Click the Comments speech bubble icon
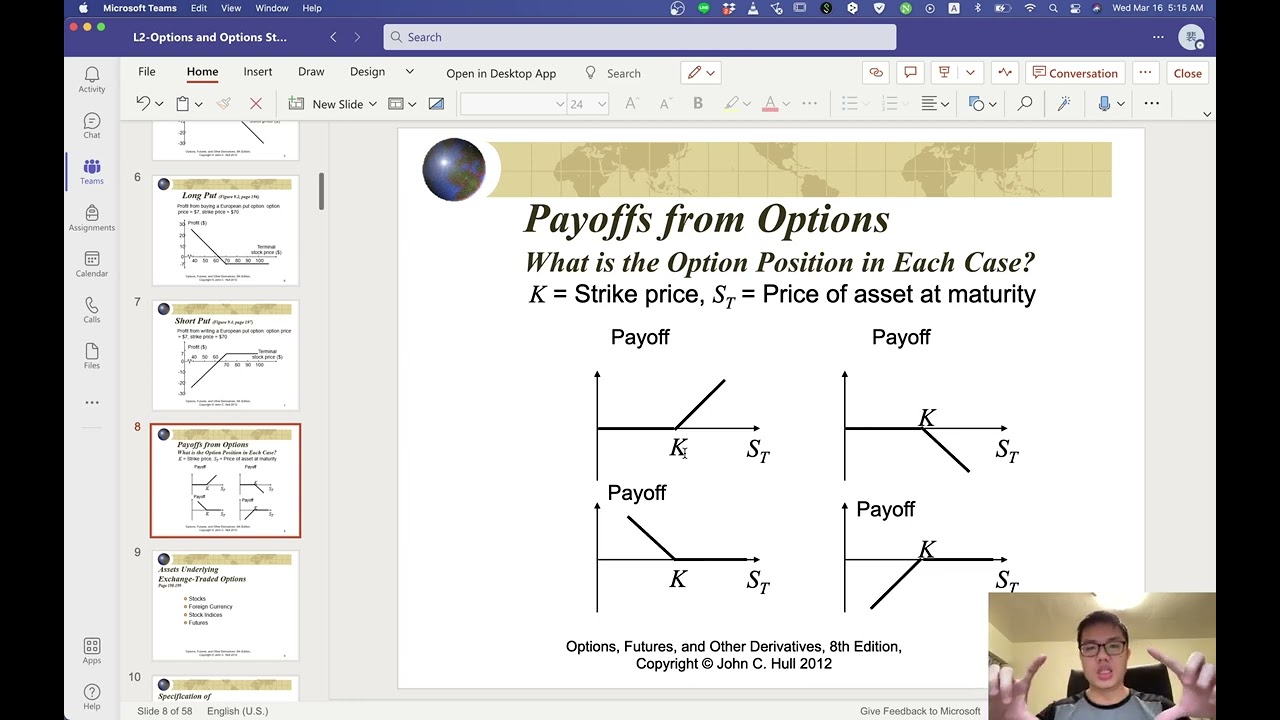Screen dimensions: 1280x720 (910, 73)
